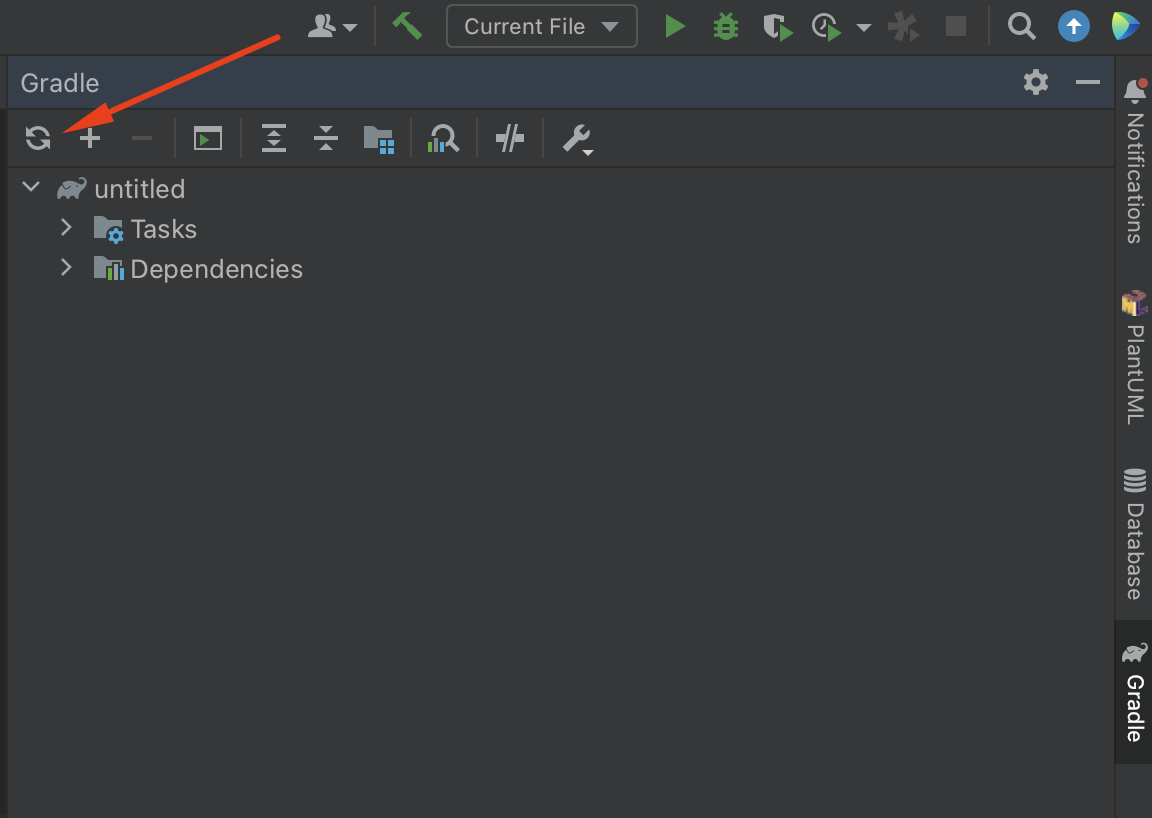1152x818 pixels.
Task: Toggle the Gradle side tab
Action: [x=1134, y=692]
